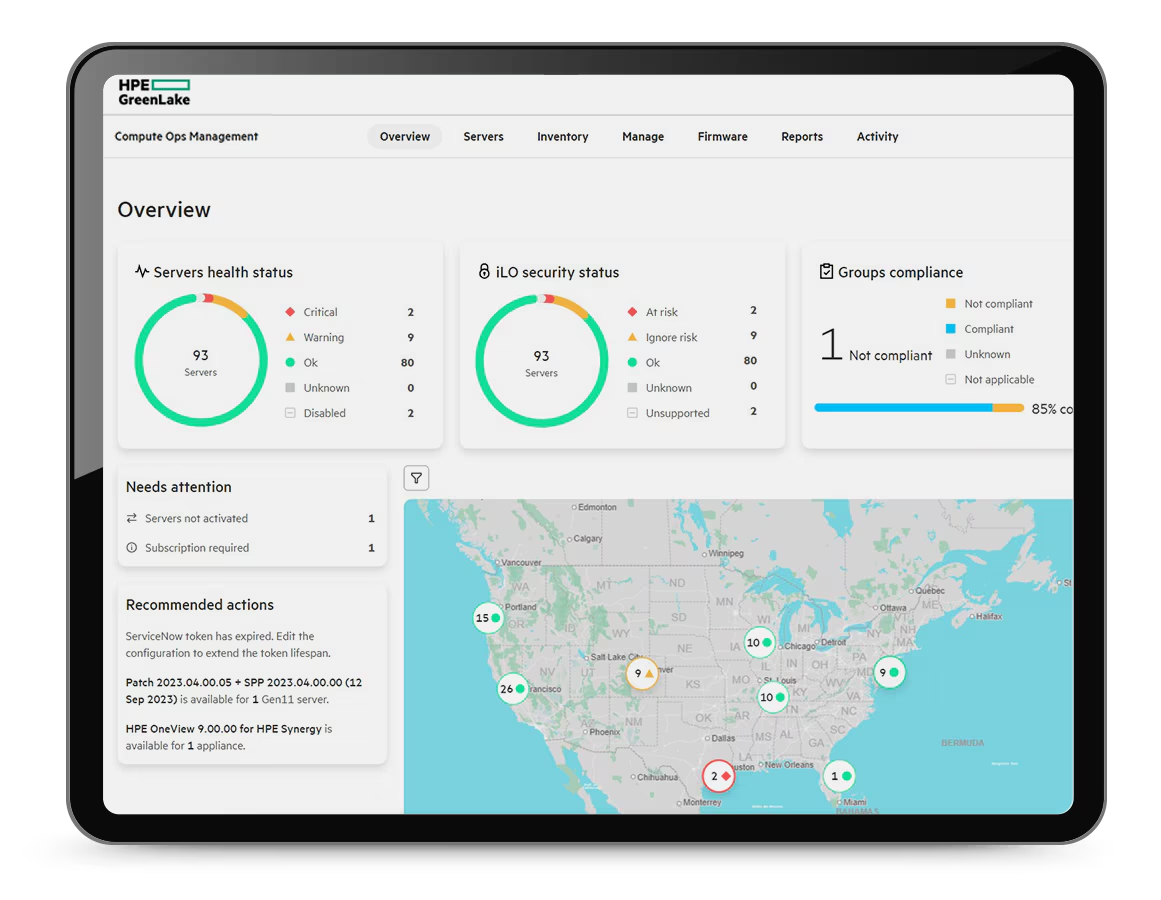Select the Manage tab

(643, 136)
